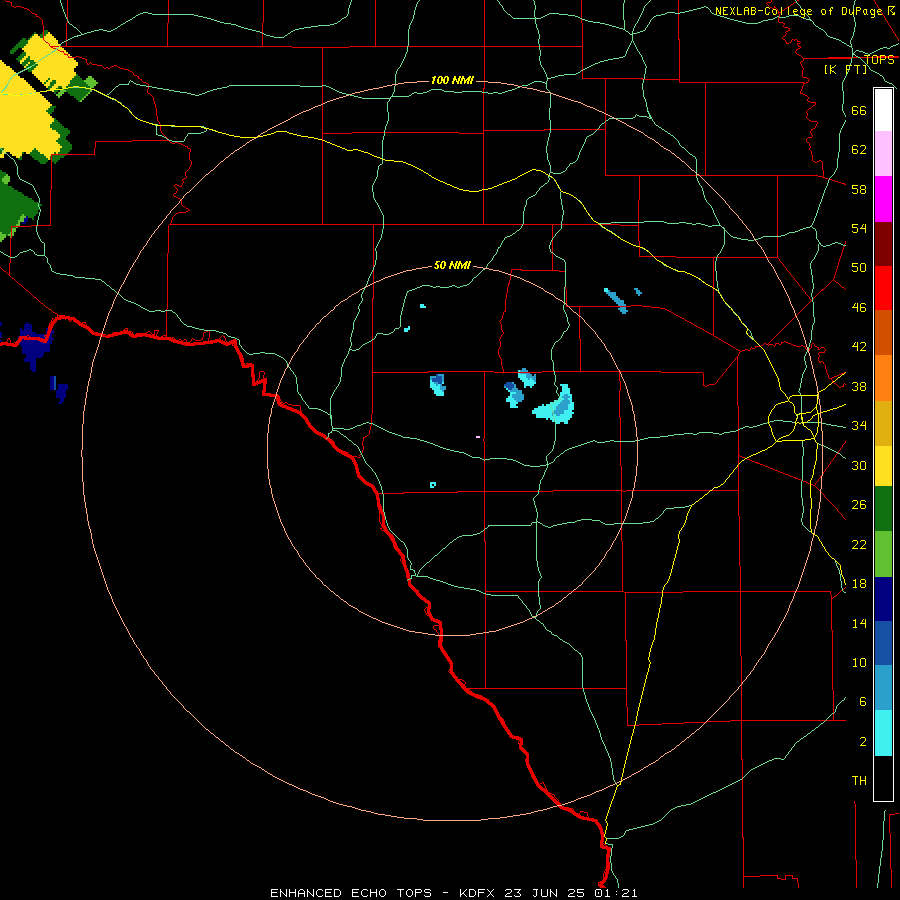Click the '14' legend value
Screen dimensions: 900x900
pos(859,623)
